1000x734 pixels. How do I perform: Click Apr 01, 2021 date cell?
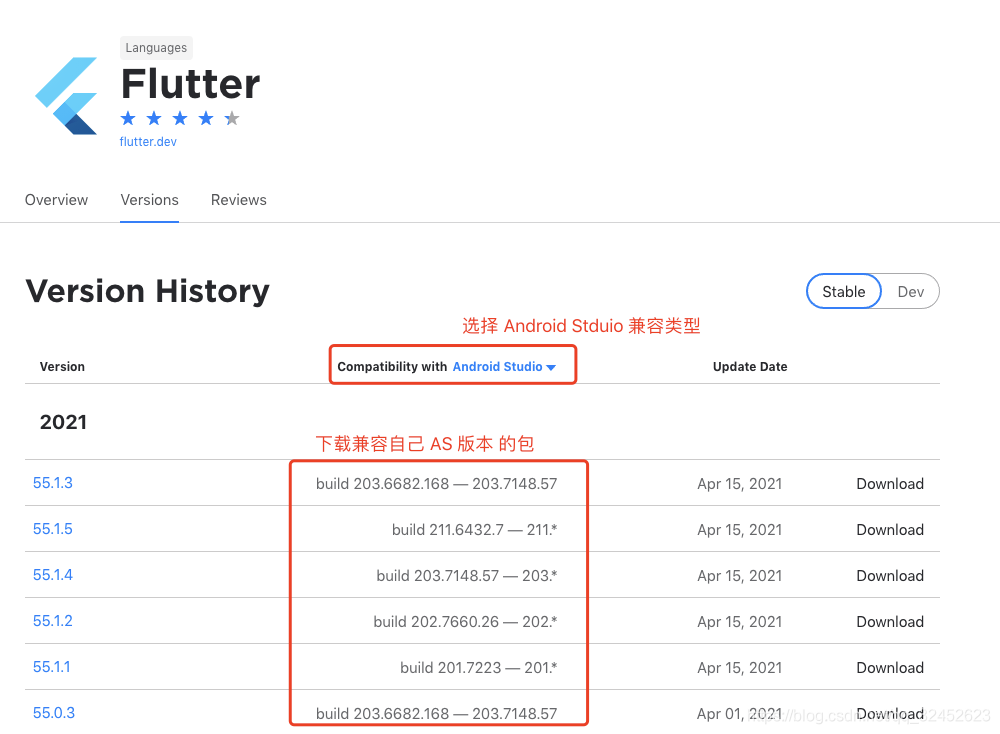pos(740,714)
